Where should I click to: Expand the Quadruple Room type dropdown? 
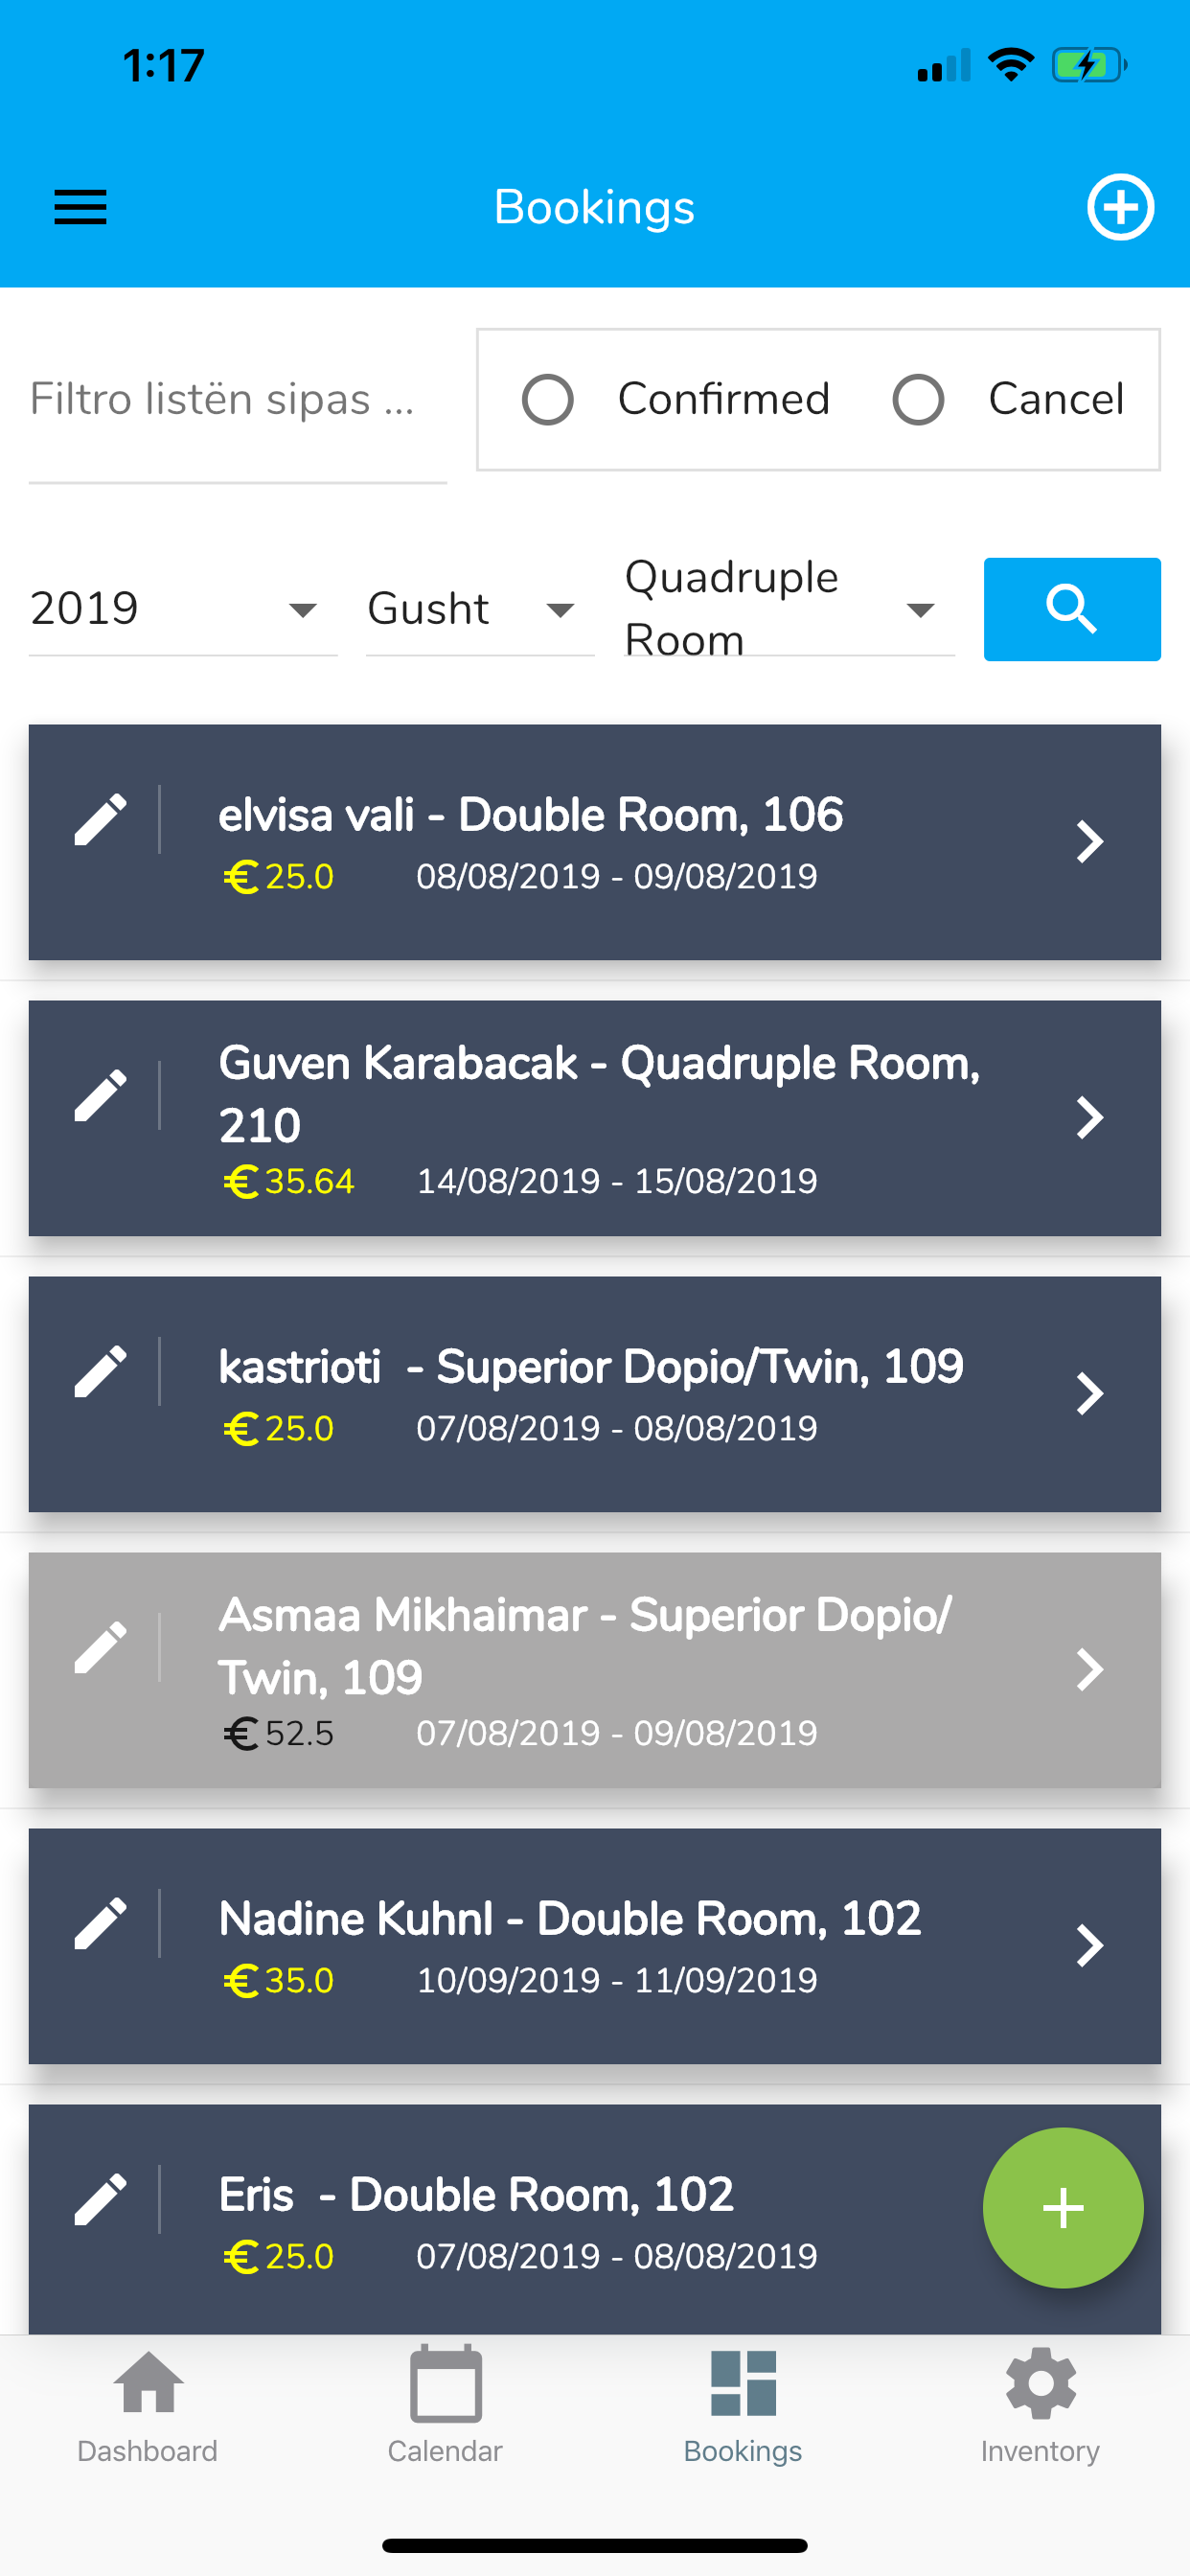(x=789, y=609)
